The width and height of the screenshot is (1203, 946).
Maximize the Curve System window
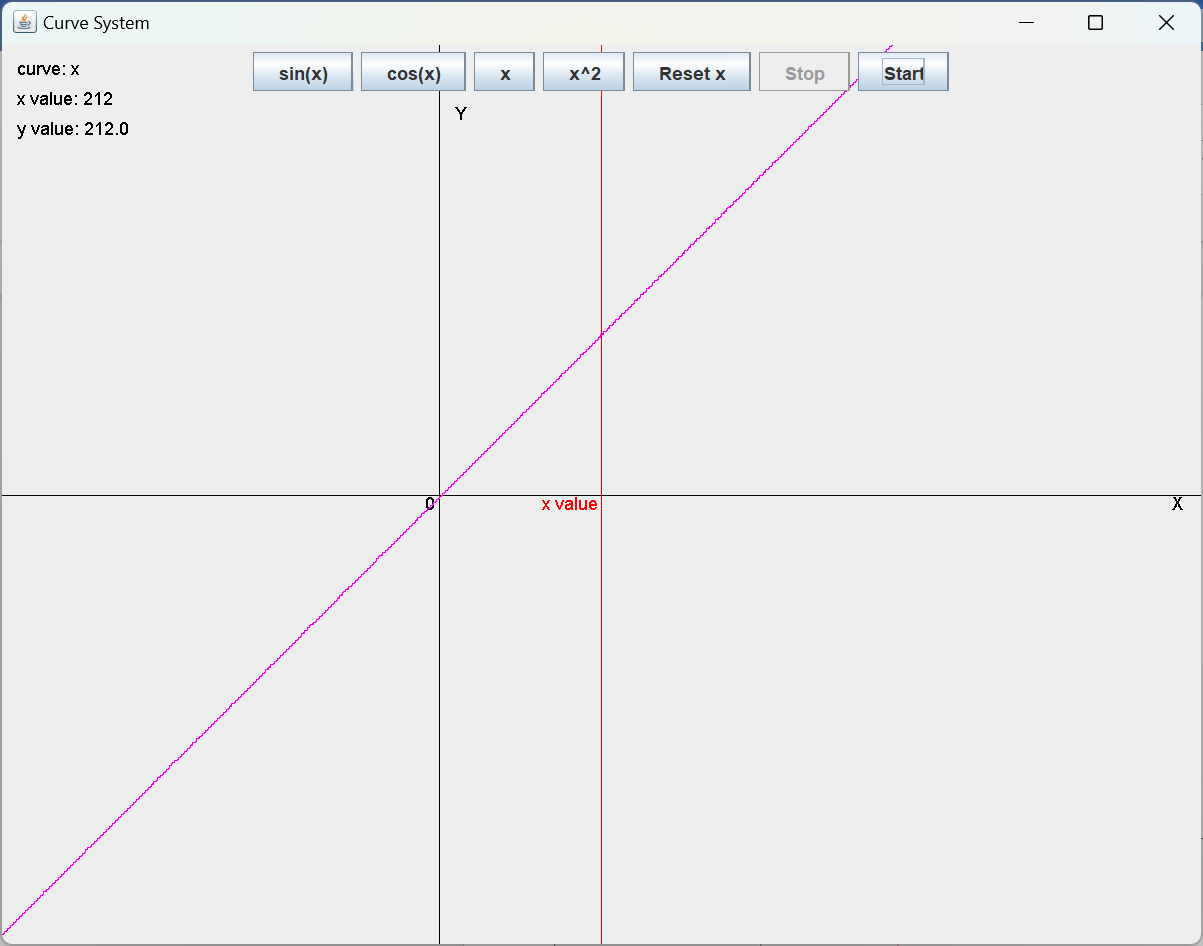1095,22
